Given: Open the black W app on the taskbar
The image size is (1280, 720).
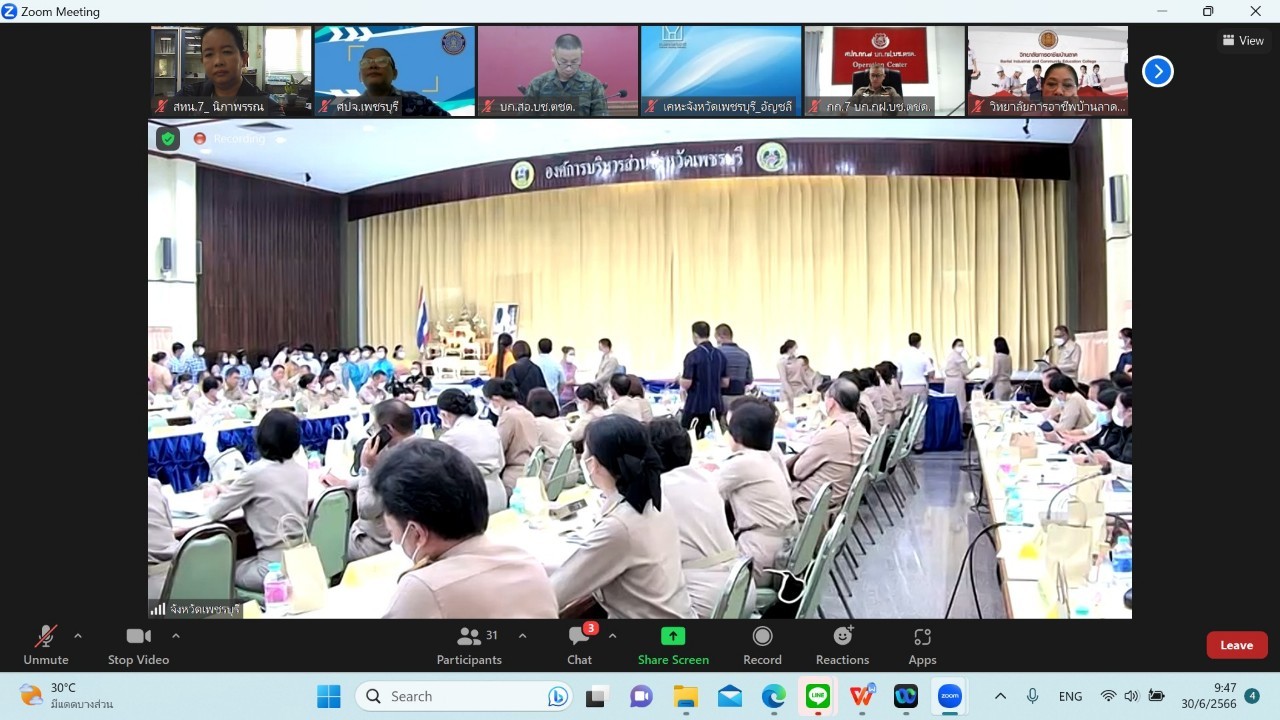Looking at the screenshot, I should [906, 696].
